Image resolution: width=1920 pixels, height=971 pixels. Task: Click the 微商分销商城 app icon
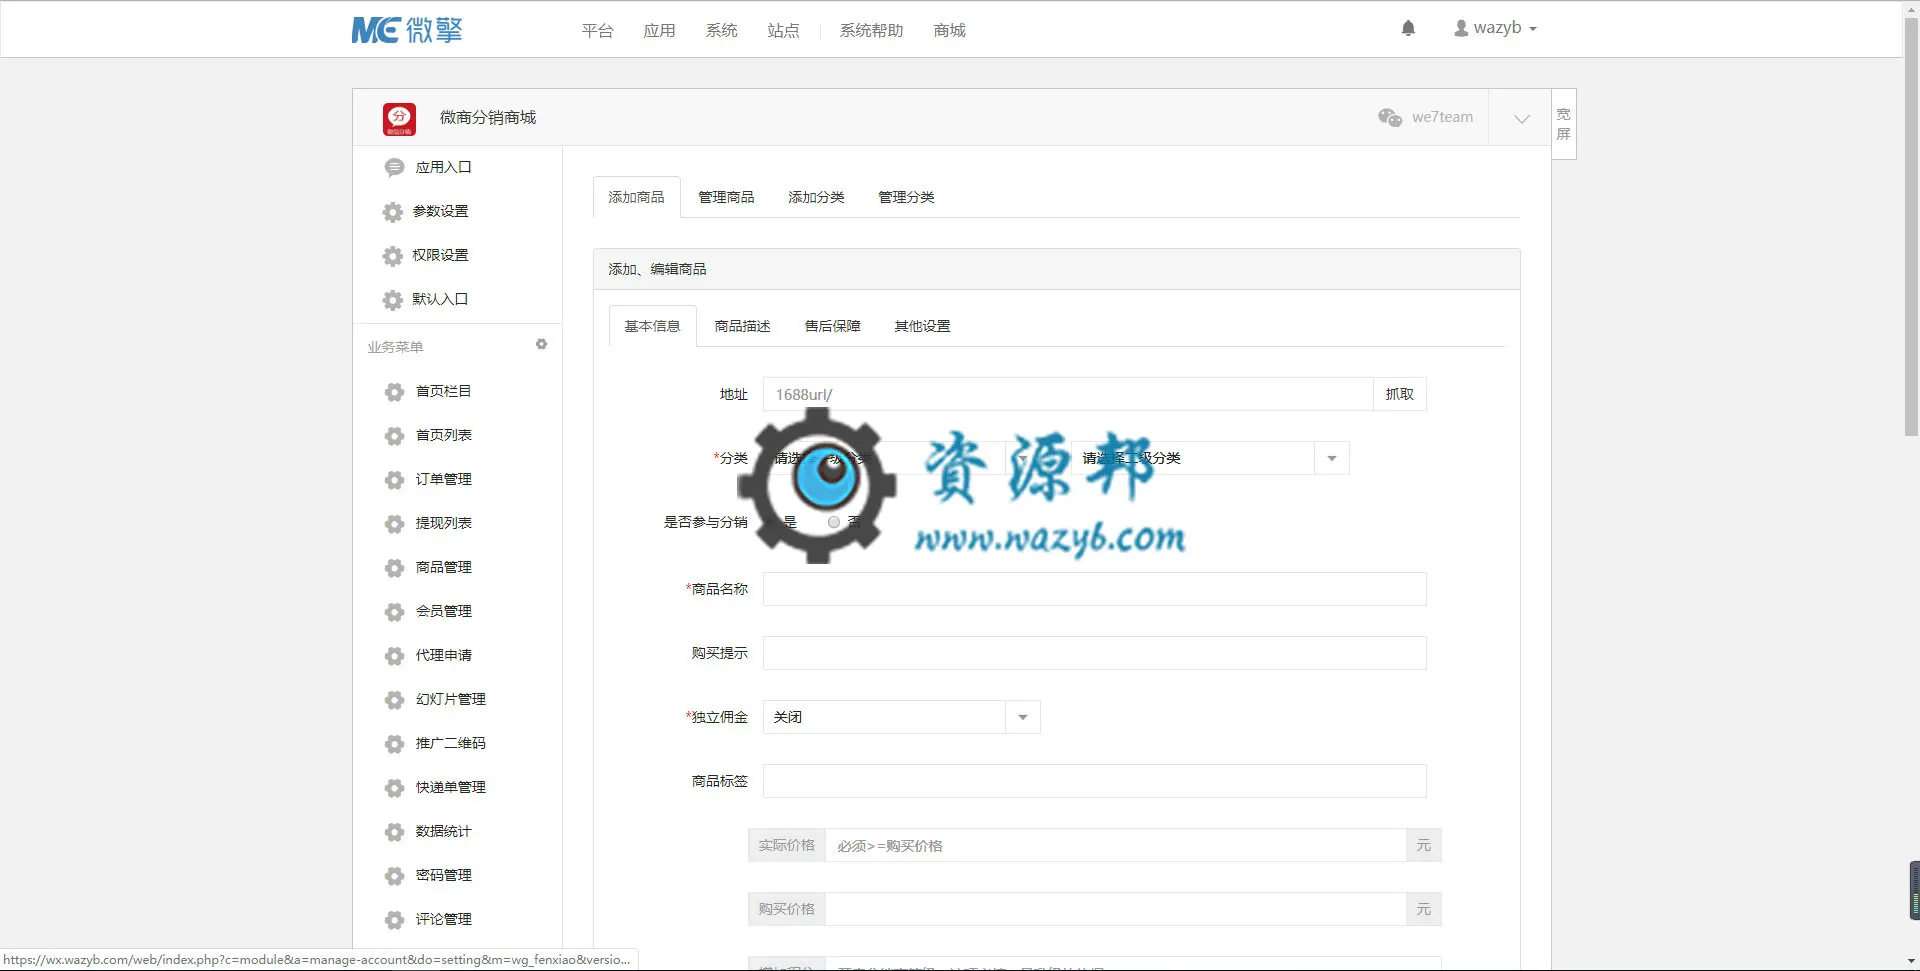[399, 118]
